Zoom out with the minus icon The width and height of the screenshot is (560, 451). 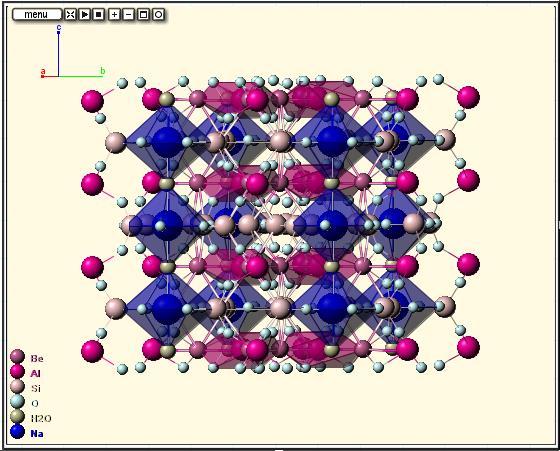[x=129, y=14]
